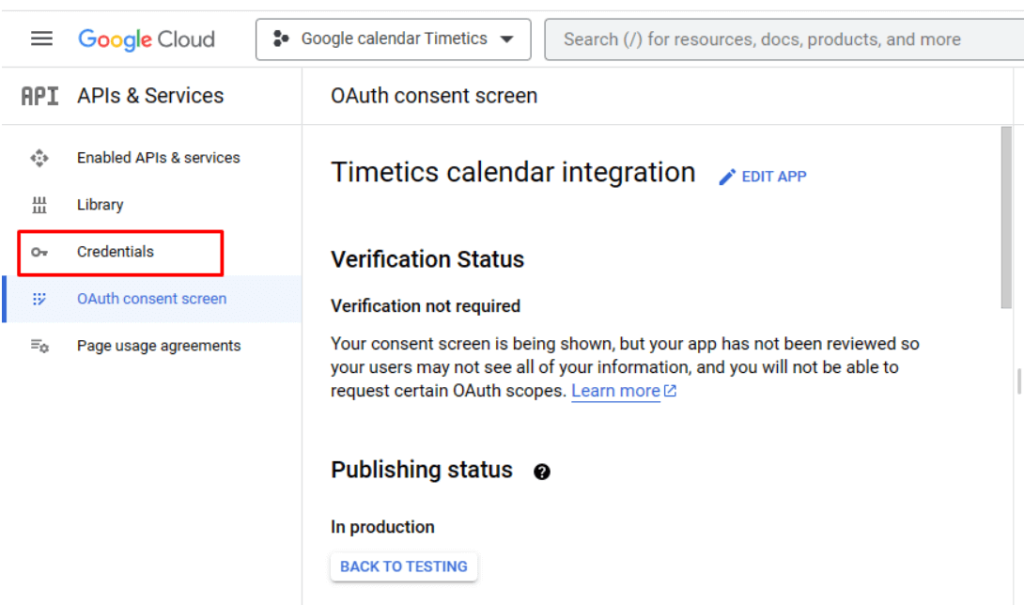
Task: Click the Timetics calendar integration title
Action: (513, 172)
